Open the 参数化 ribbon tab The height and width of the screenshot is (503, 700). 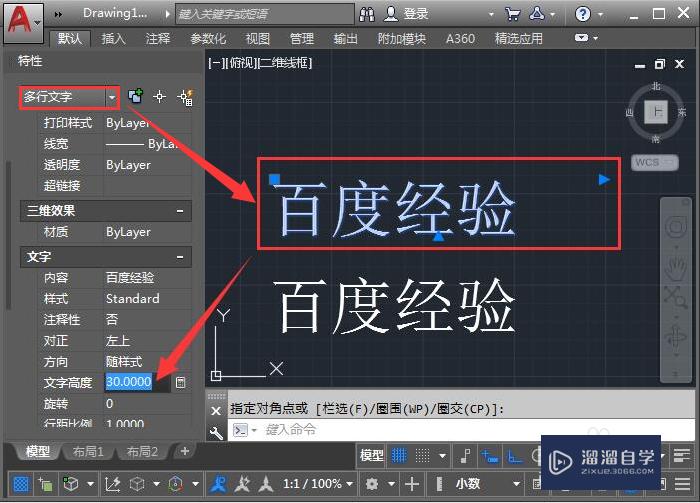point(208,39)
